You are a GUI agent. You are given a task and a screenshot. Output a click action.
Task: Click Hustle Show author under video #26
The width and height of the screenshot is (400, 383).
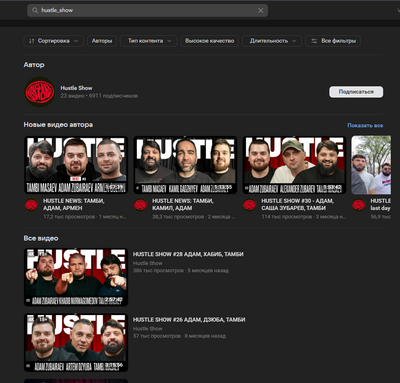click(148, 328)
